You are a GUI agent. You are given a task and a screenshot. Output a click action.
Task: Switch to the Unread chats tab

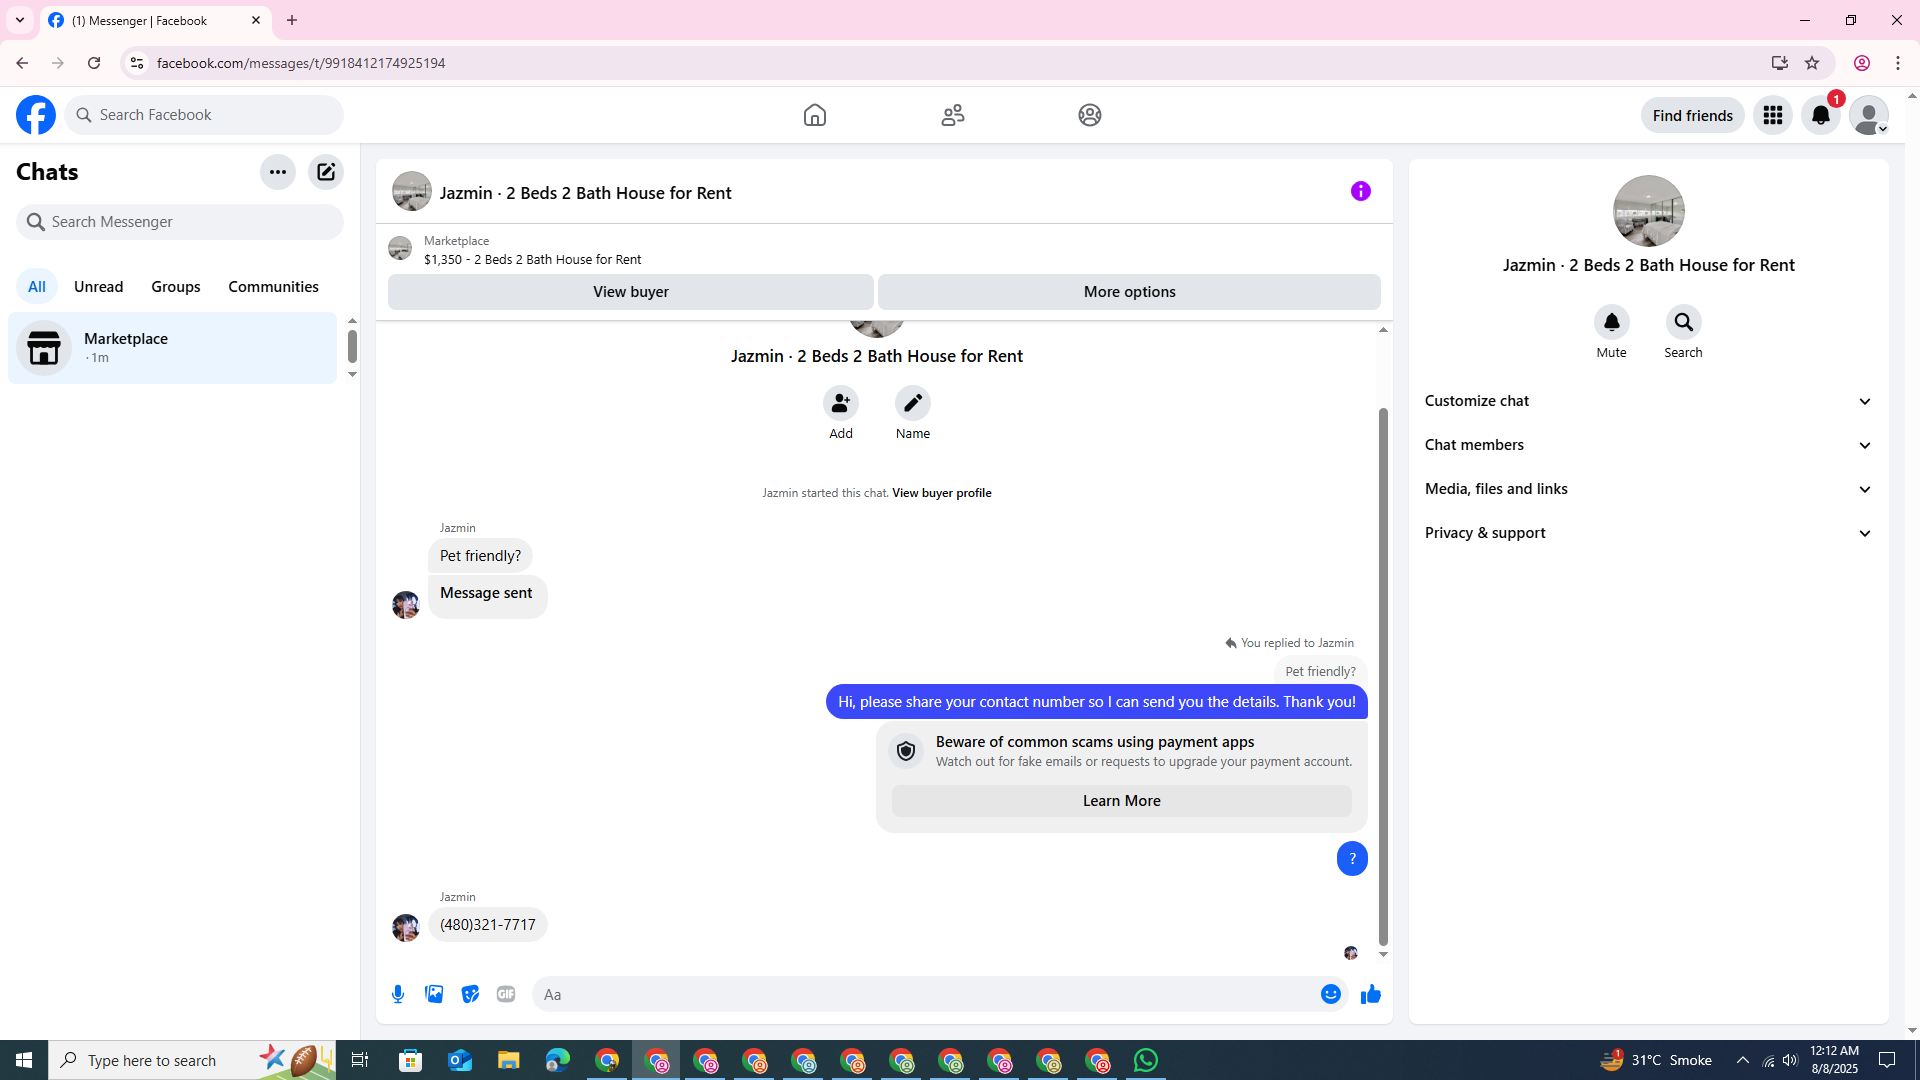point(98,287)
